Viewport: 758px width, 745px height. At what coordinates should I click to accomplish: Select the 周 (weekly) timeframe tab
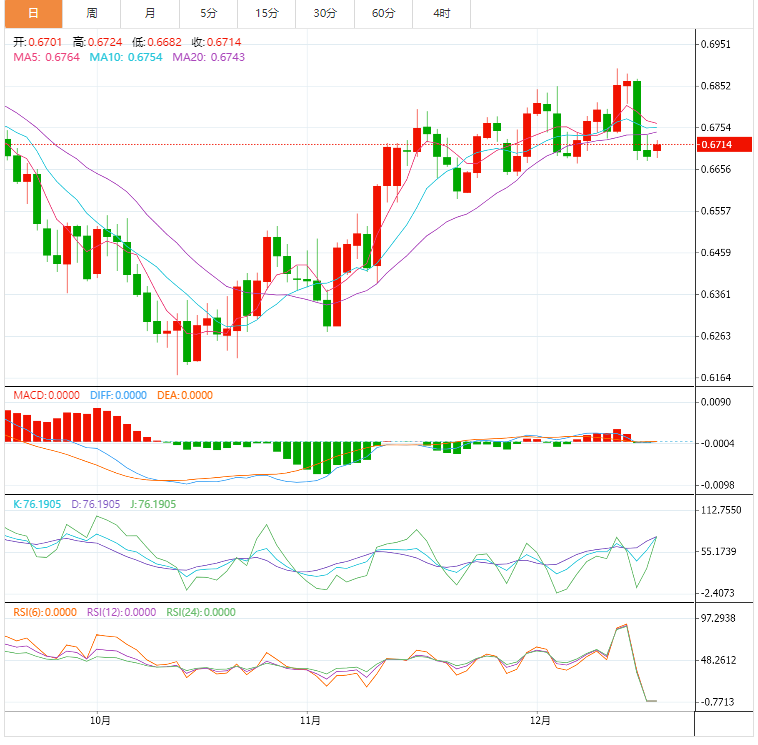pyautogui.click(x=91, y=13)
